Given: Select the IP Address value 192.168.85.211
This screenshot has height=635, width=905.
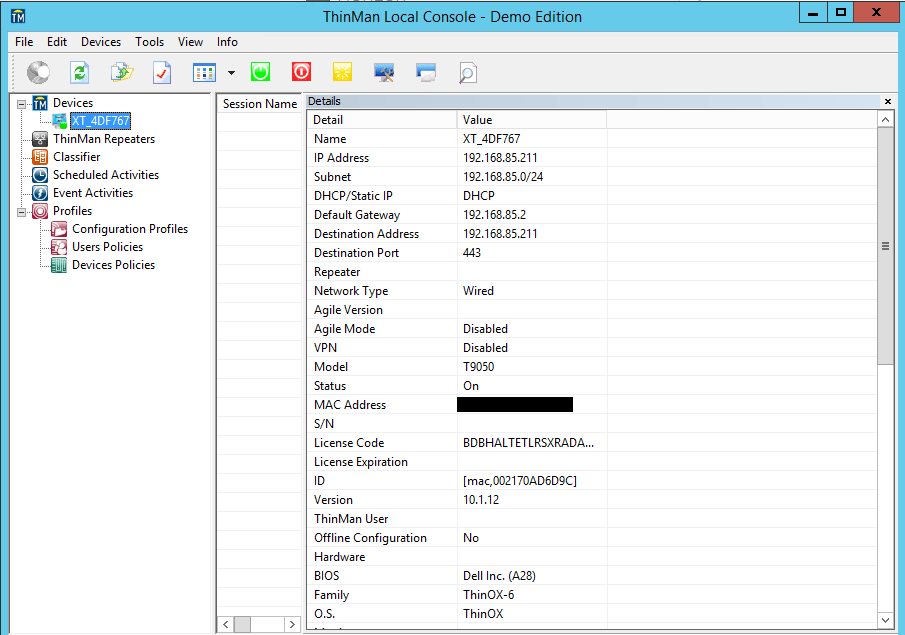Looking at the screenshot, I should (x=500, y=158).
